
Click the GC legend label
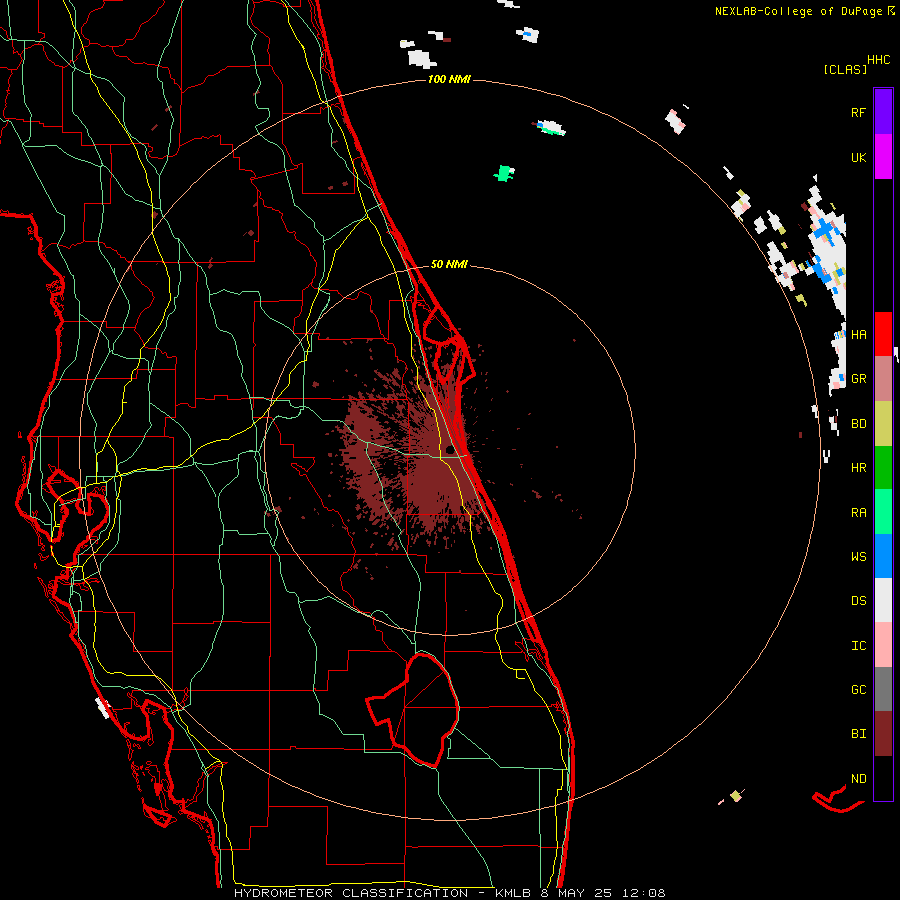(858, 690)
